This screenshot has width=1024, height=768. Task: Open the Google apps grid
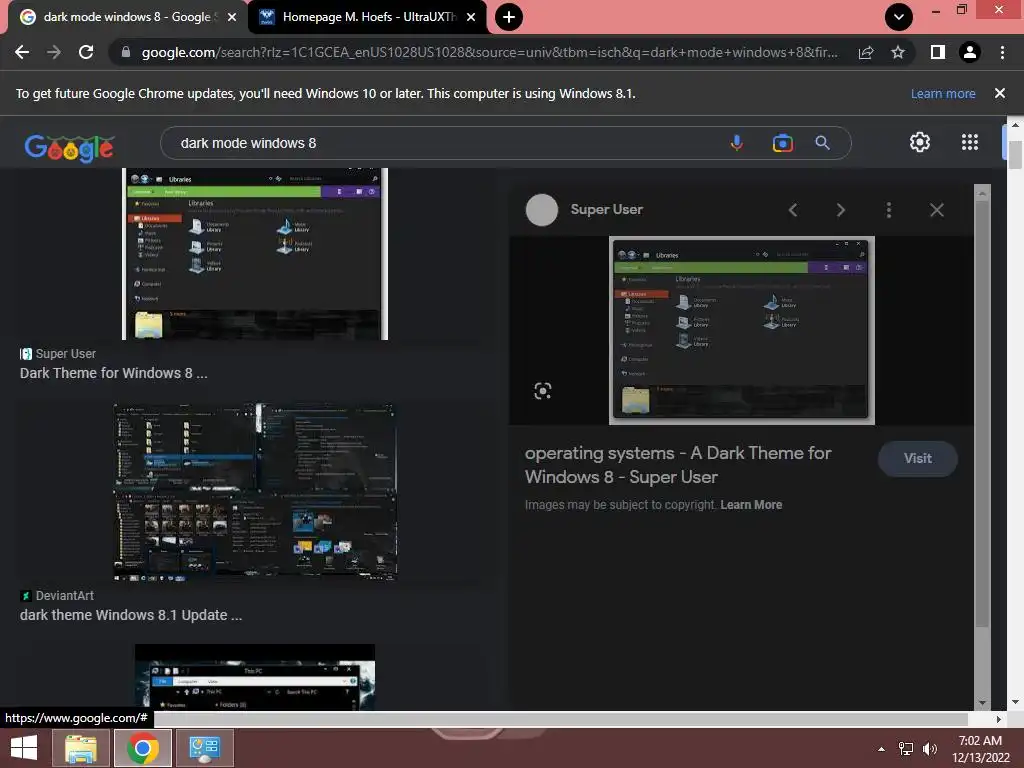[x=970, y=142]
